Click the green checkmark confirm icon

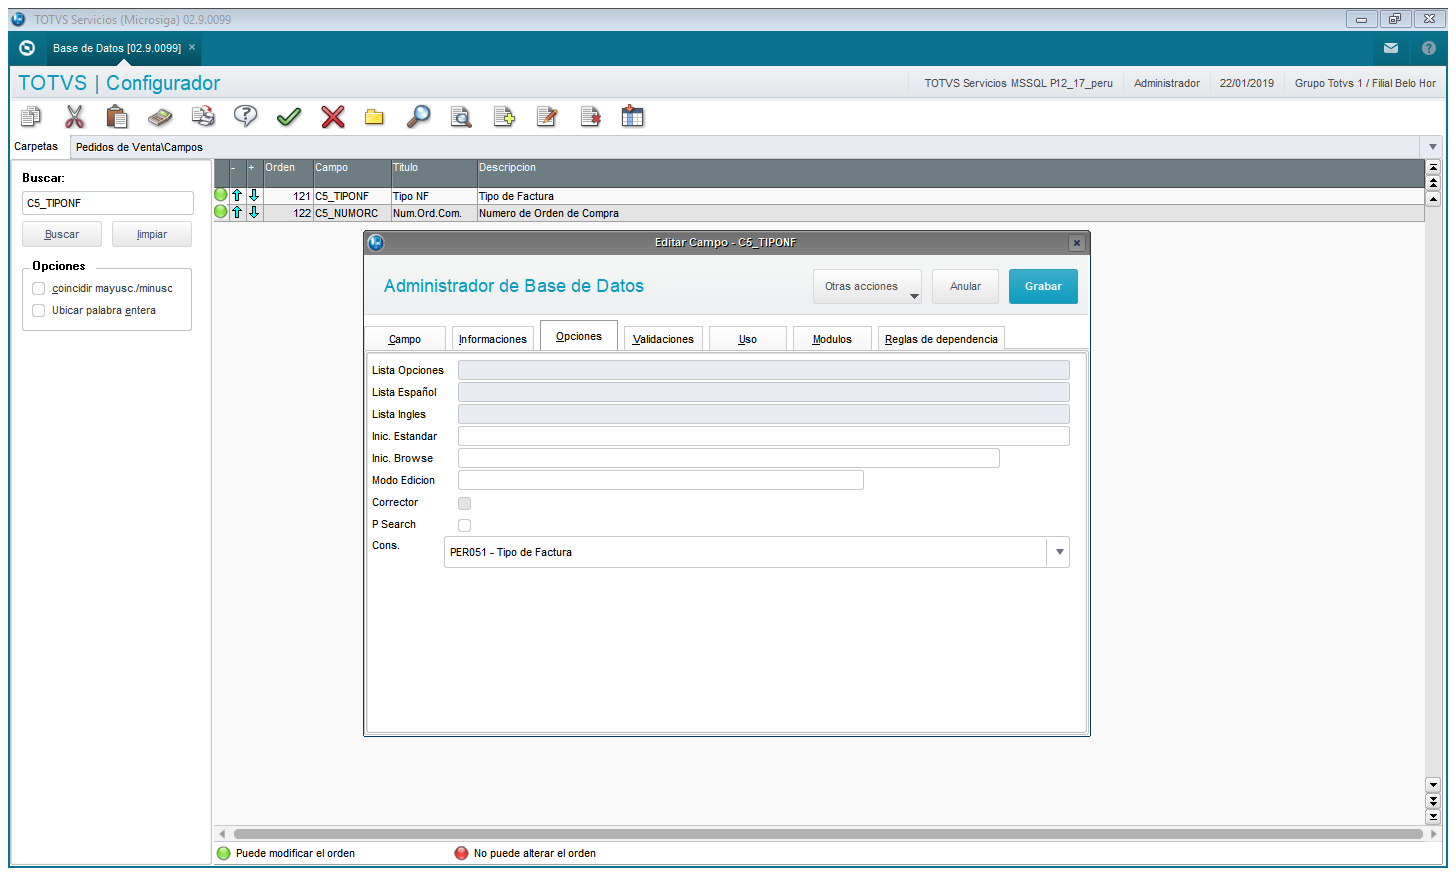(x=289, y=117)
